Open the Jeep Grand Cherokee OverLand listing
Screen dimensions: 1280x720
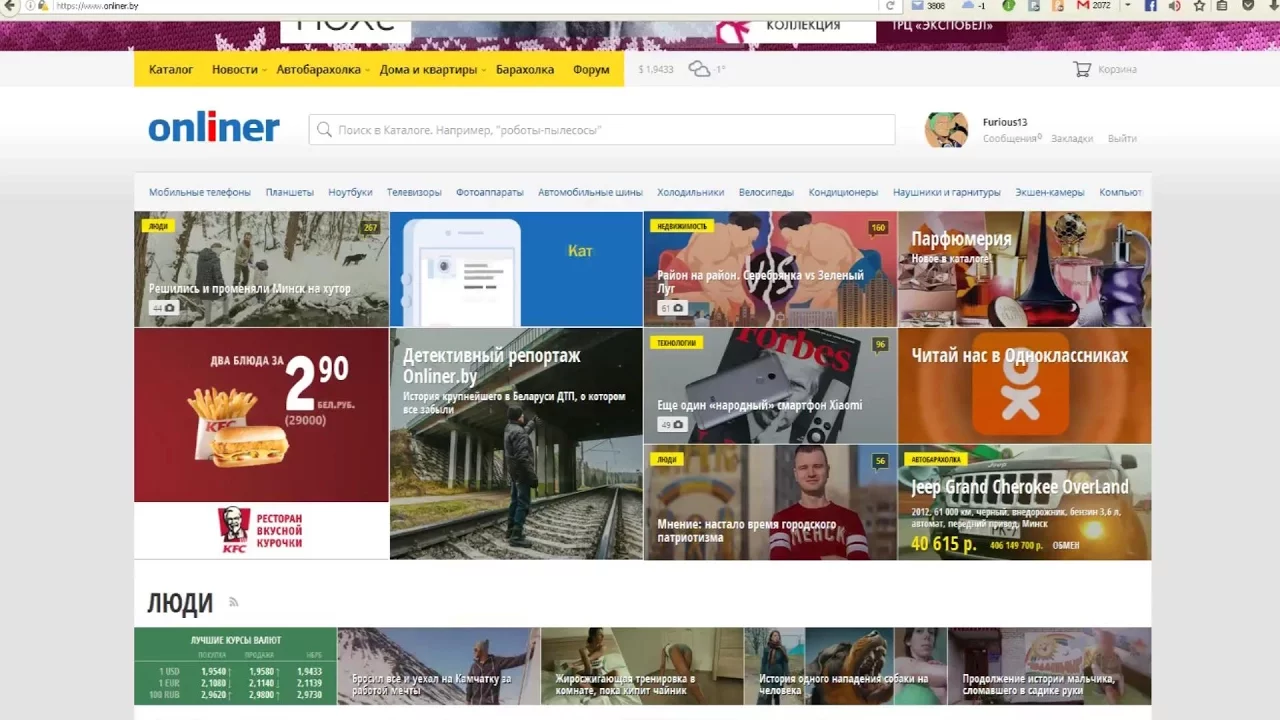click(x=1024, y=502)
